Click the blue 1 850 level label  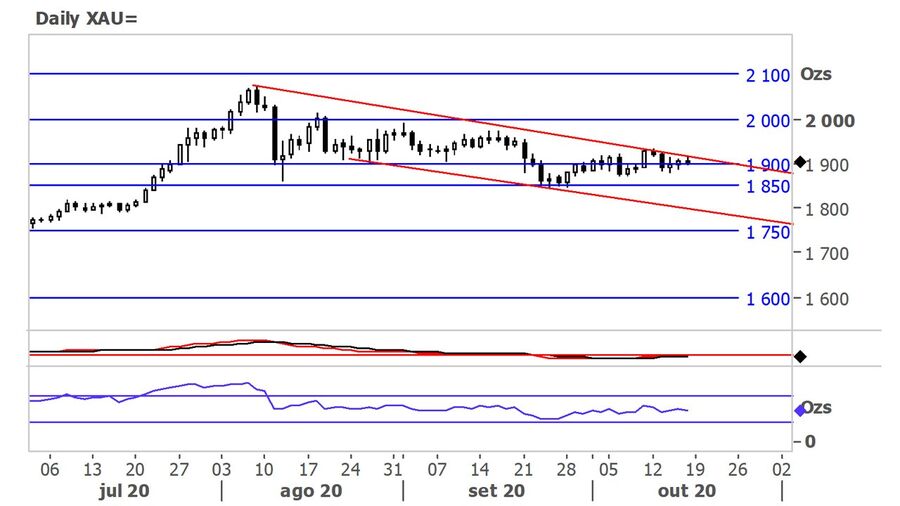[x=768, y=186]
